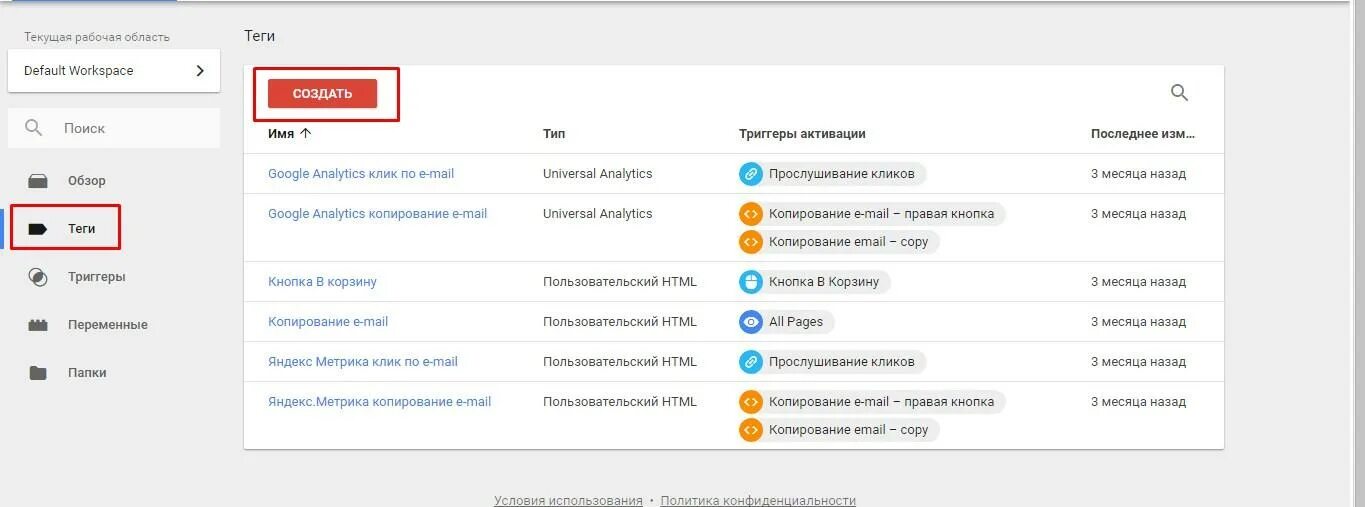Click into the Поиск search field
This screenshot has height=507, width=1365.
(x=130, y=128)
